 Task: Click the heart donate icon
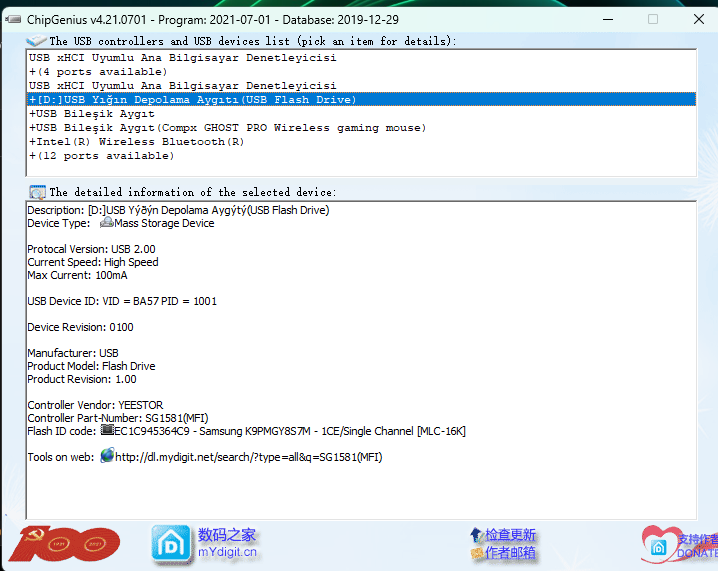coord(659,544)
